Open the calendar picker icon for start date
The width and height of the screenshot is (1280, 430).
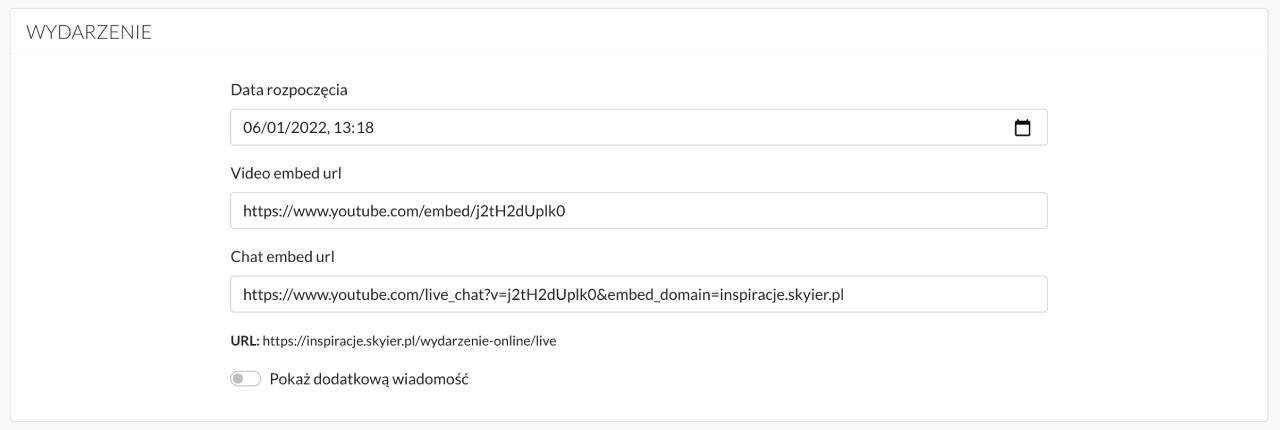coord(1022,128)
